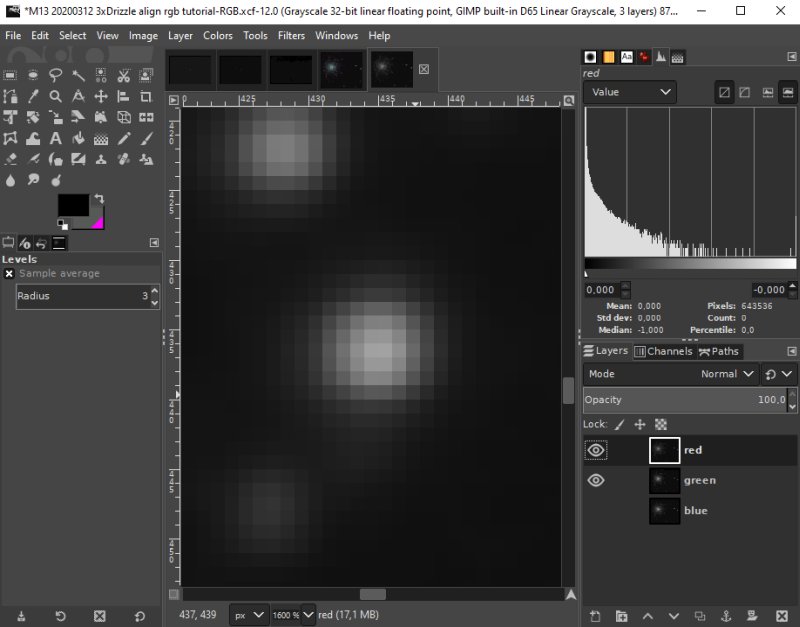Viewport: 800px width, 627px height.
Task: Select the Gradient tool
Action: (x=101, y=138)
